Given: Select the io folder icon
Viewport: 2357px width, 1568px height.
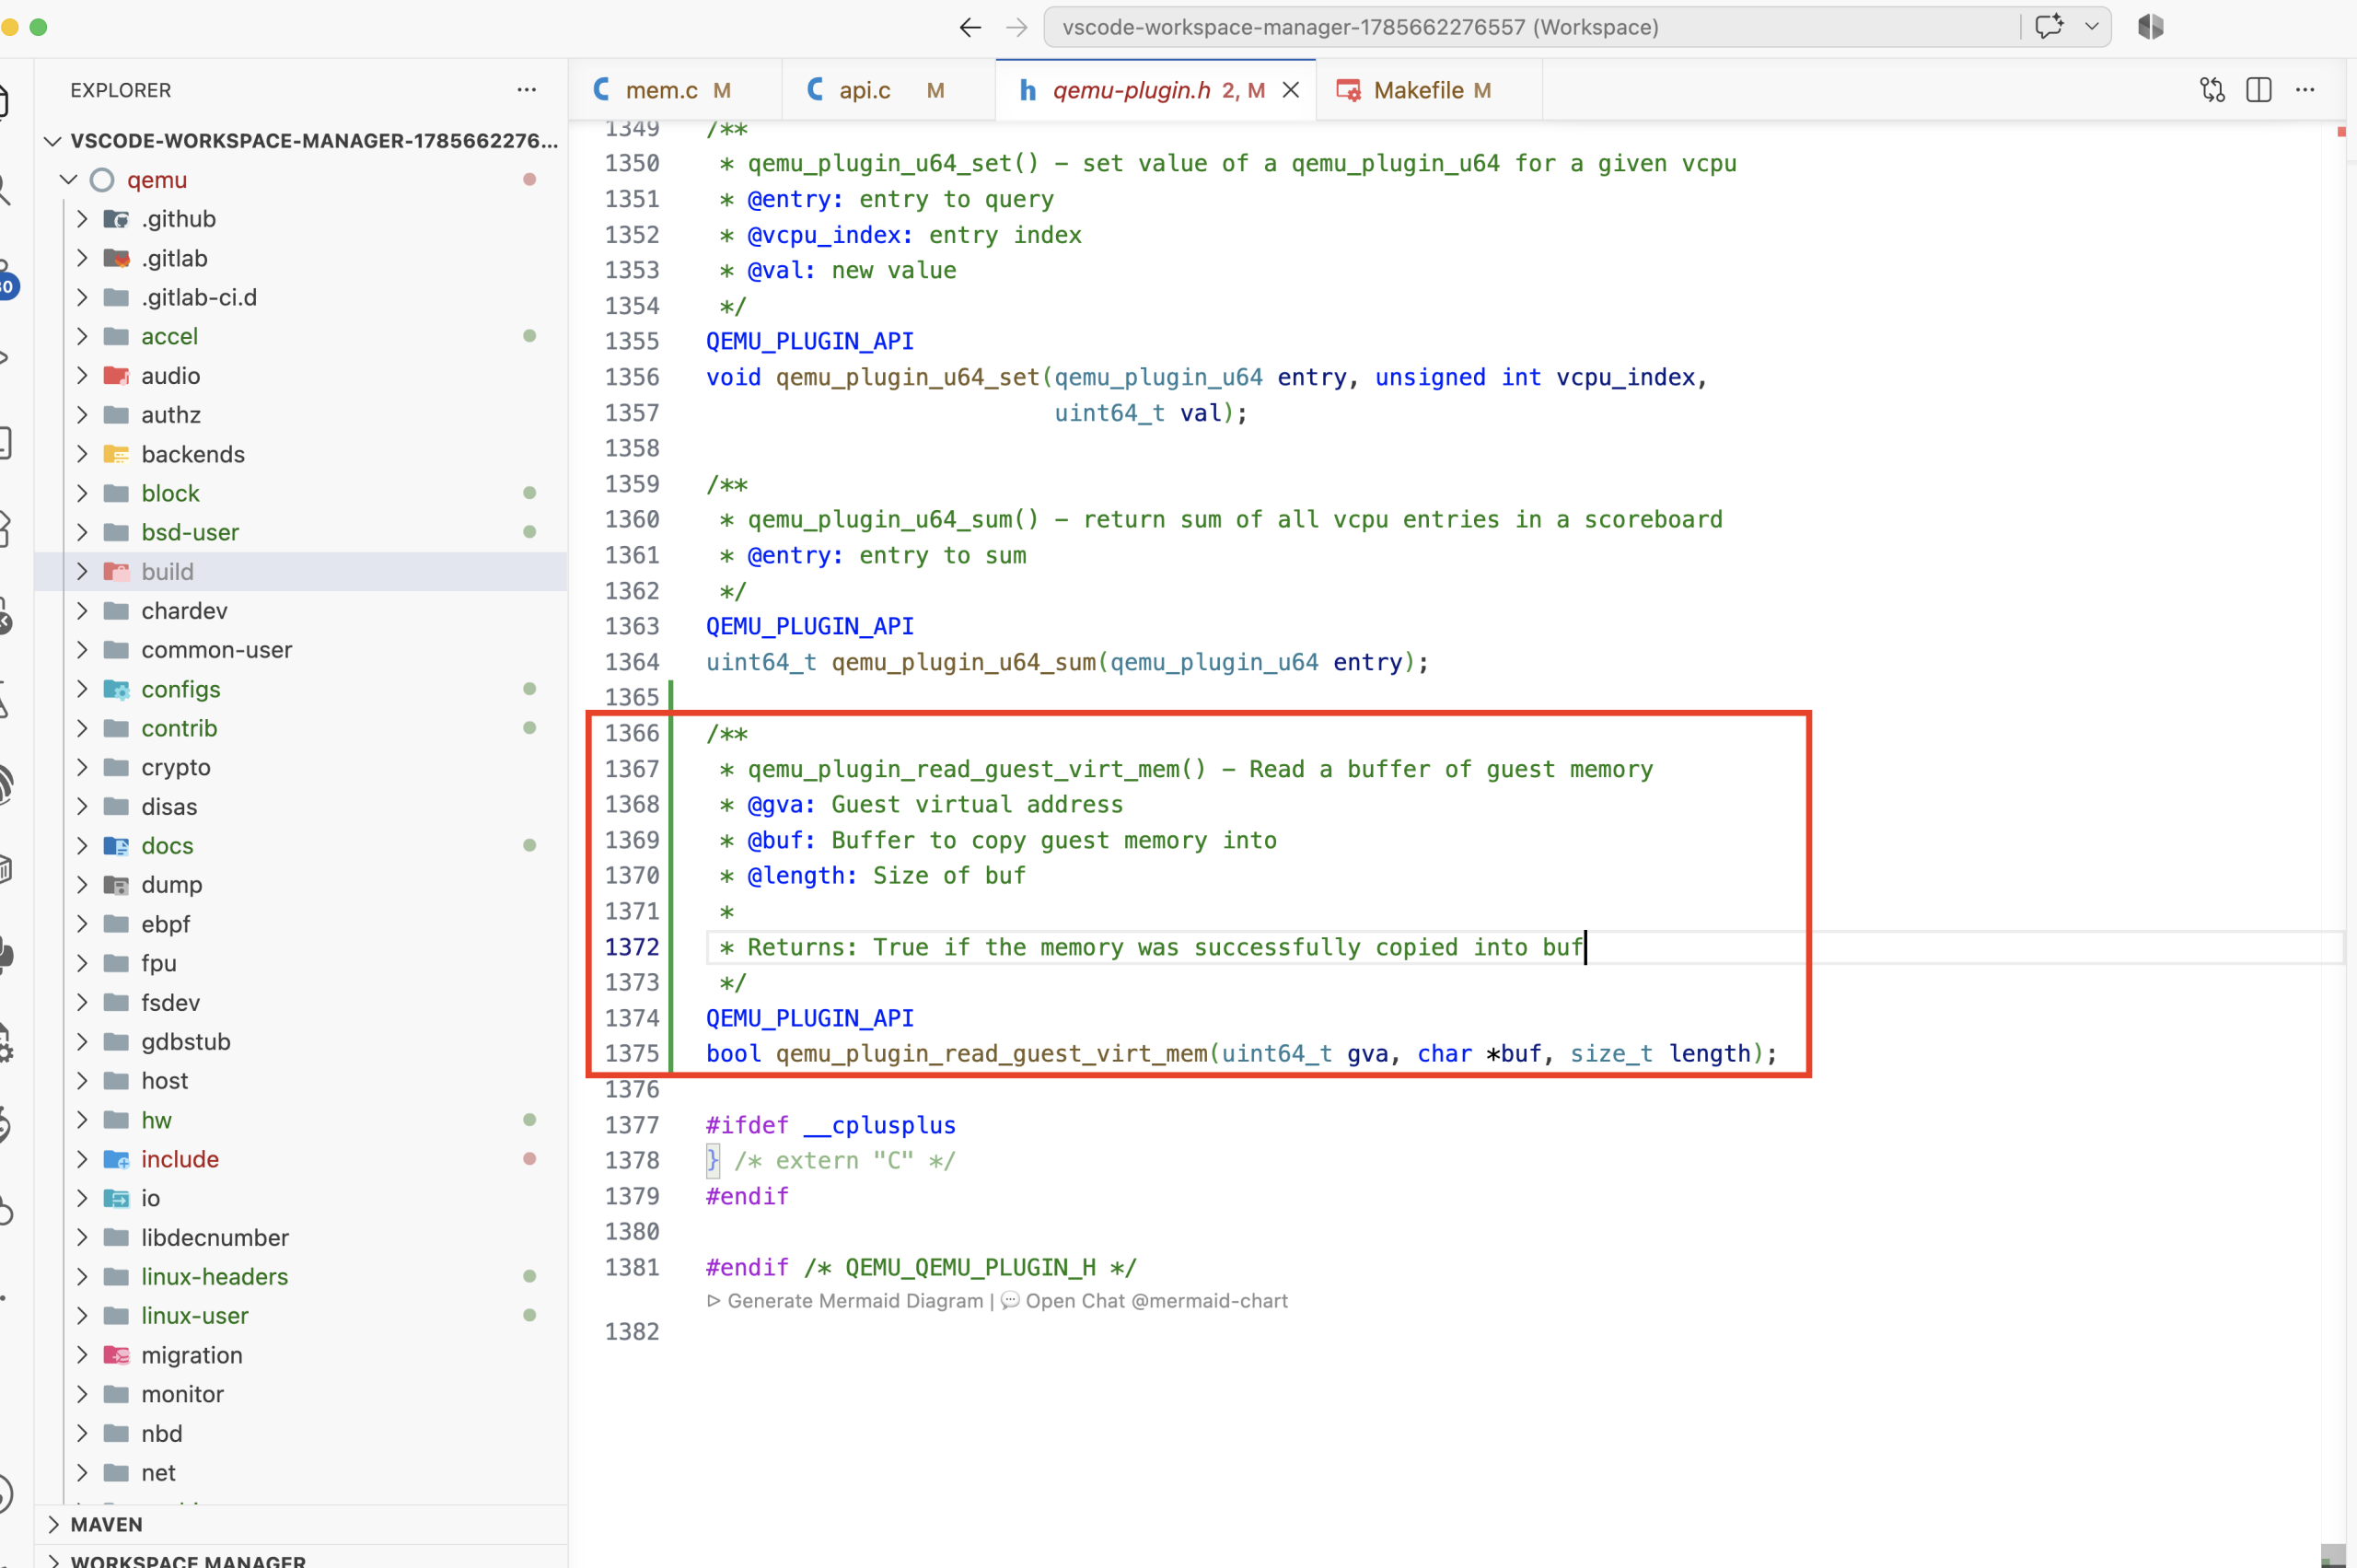Looking at the screenshot, I should tap(117, 1198).
